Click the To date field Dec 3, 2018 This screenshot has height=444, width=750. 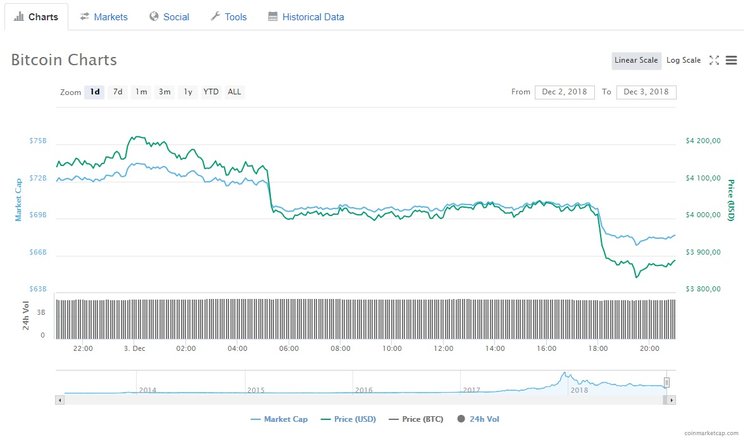point(646,92)
